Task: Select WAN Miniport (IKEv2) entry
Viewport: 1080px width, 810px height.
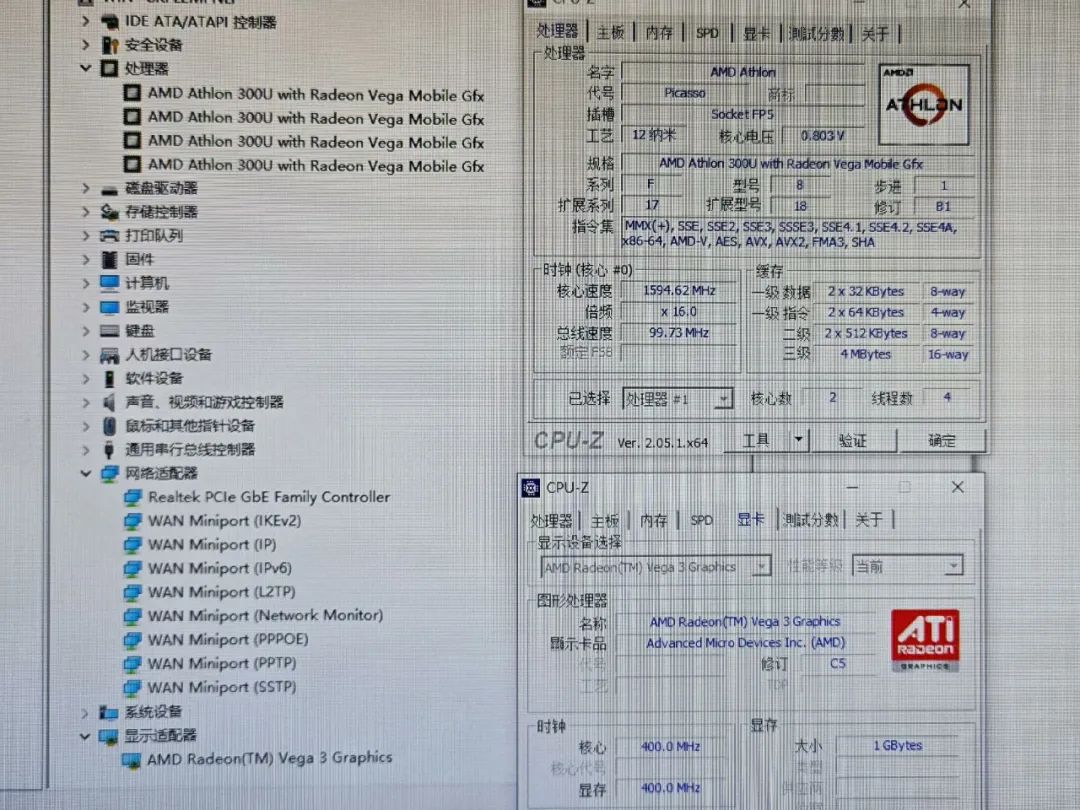Action: (224, 521)
